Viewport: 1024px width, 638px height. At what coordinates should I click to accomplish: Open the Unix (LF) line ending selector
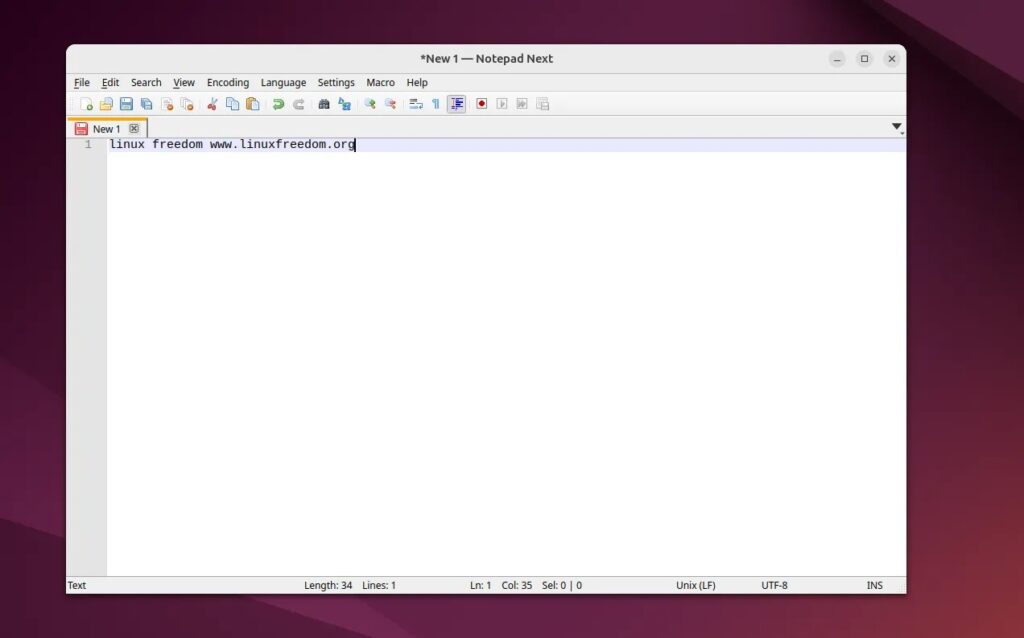(695, 585)
